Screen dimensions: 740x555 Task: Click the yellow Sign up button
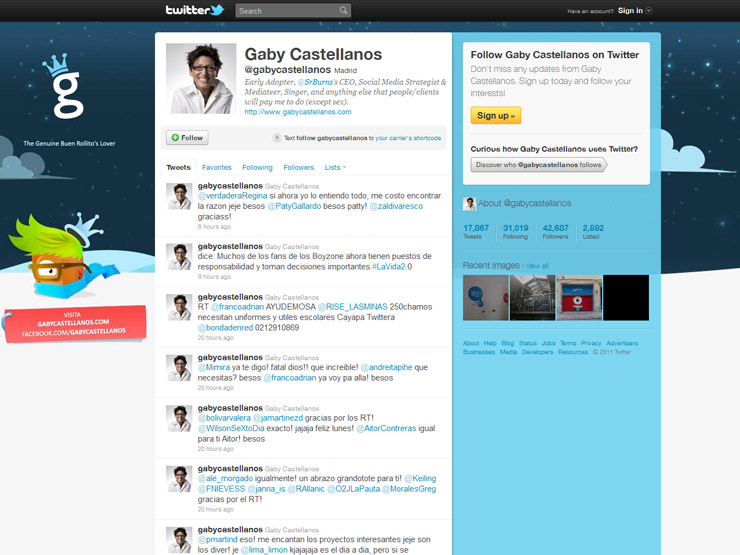(x=496, y=116)
